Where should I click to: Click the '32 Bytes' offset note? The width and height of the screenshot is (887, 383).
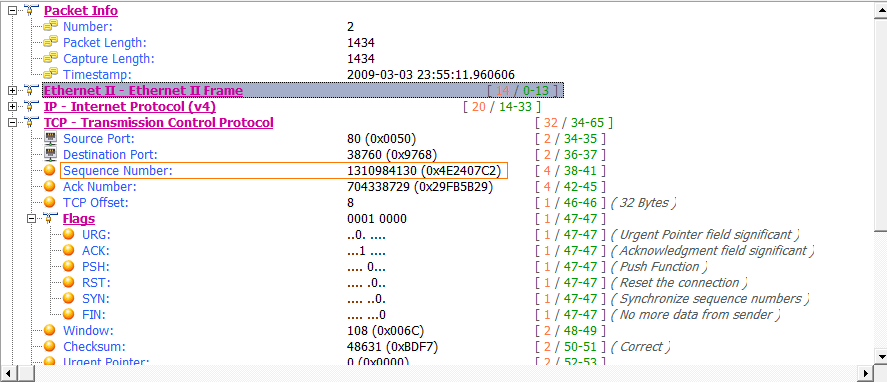[644, 202]
